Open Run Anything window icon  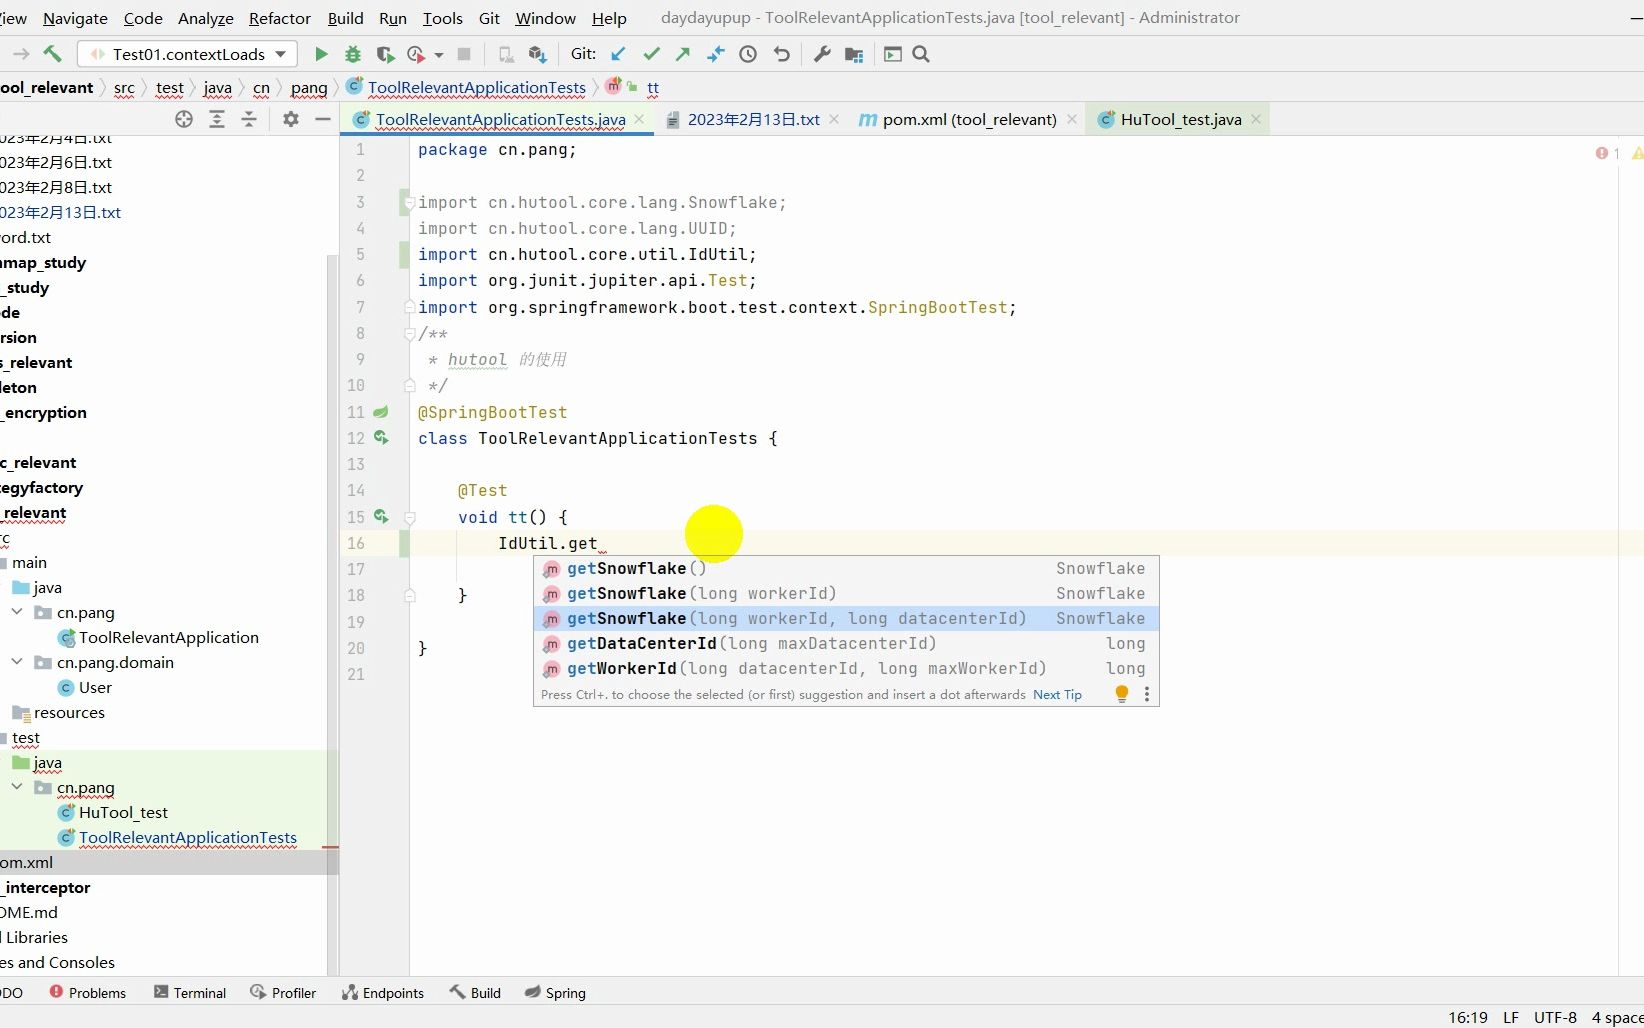(x=893, y=54)
